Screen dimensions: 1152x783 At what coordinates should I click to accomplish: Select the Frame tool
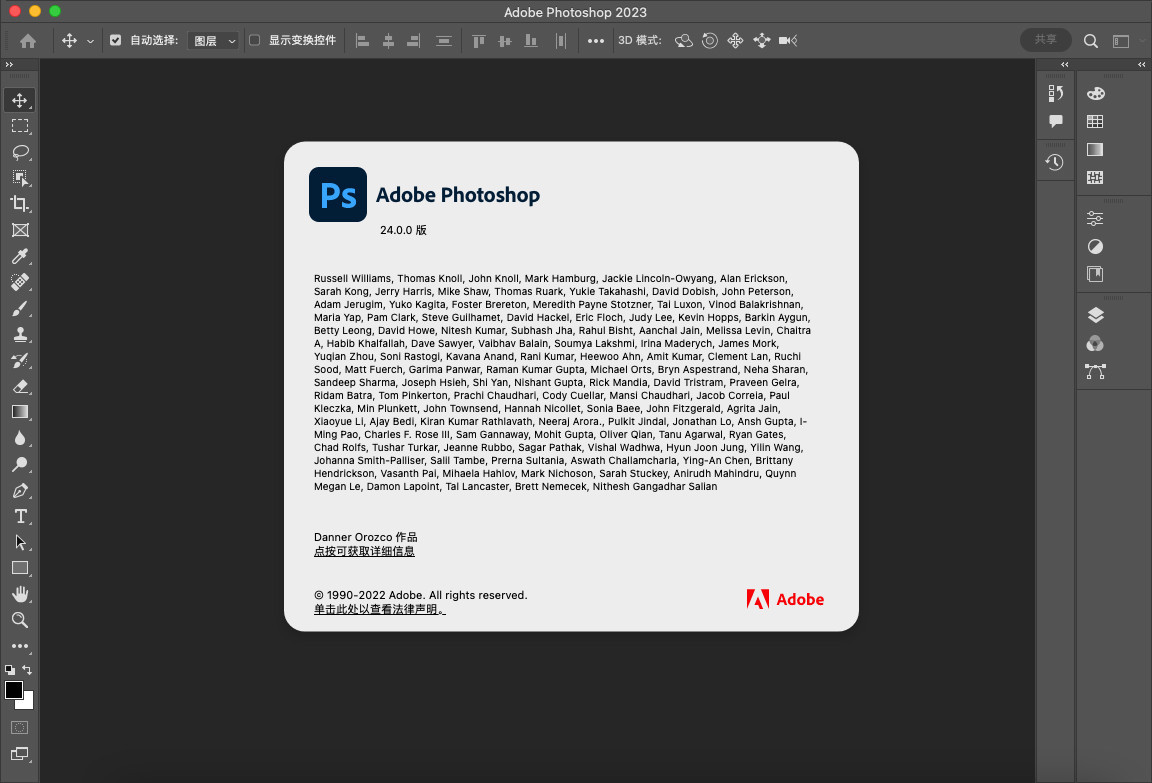(20, 230)
